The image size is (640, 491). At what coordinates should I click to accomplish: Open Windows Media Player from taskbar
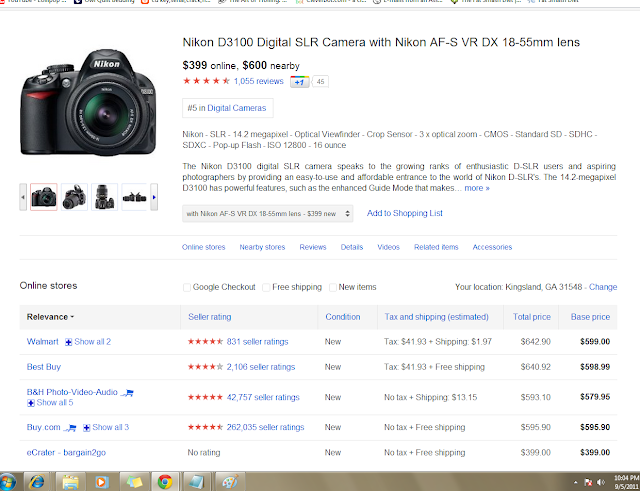click(x=102, y=482)
